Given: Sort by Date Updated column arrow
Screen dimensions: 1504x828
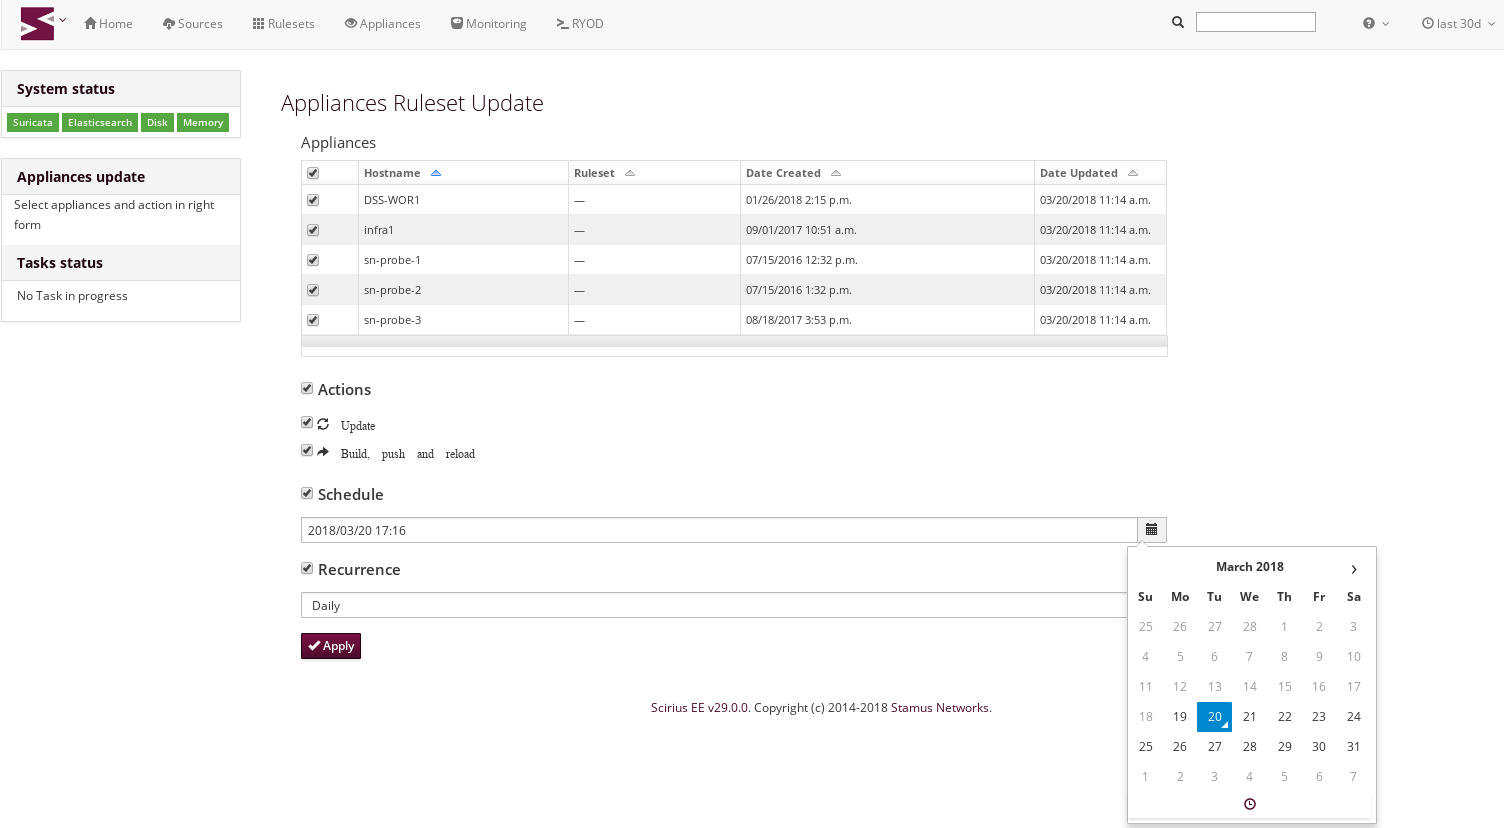Looking at the screenshot, I should [x=1133, y=173].
